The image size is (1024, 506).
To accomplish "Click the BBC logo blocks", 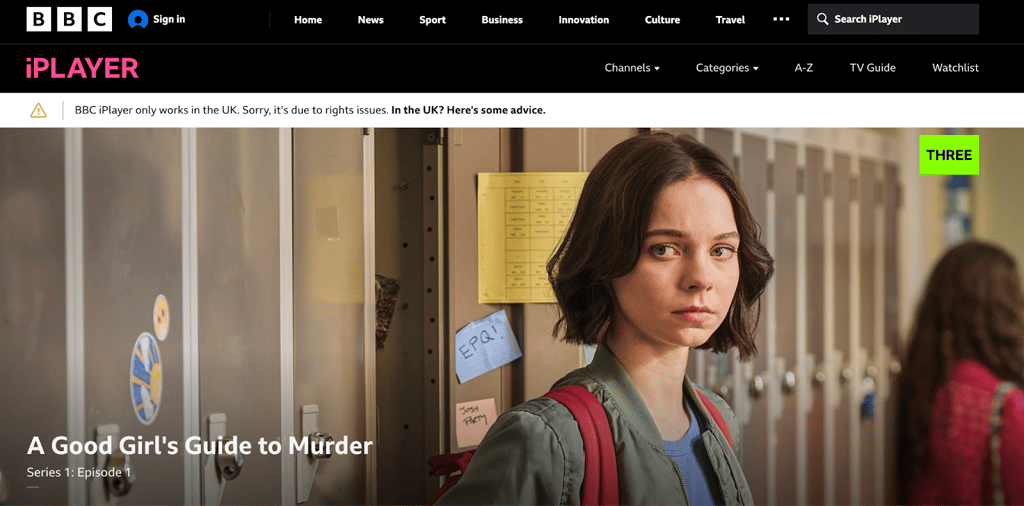I will 69,19.
